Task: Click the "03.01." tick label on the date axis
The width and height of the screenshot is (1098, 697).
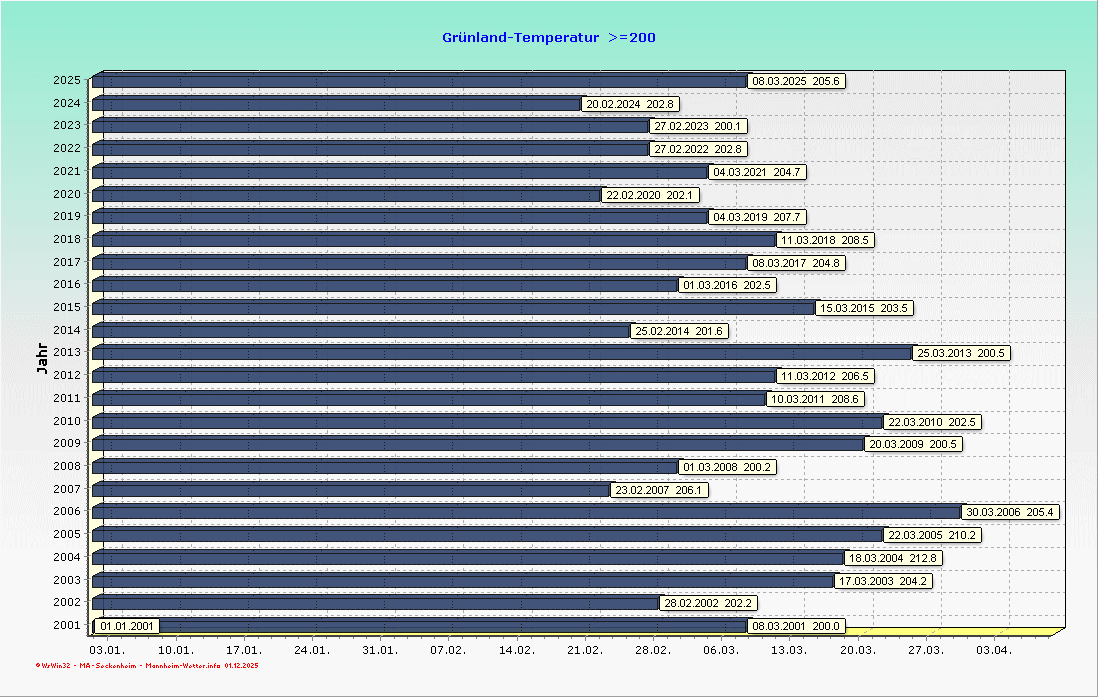Action: [x=107, y=649]
